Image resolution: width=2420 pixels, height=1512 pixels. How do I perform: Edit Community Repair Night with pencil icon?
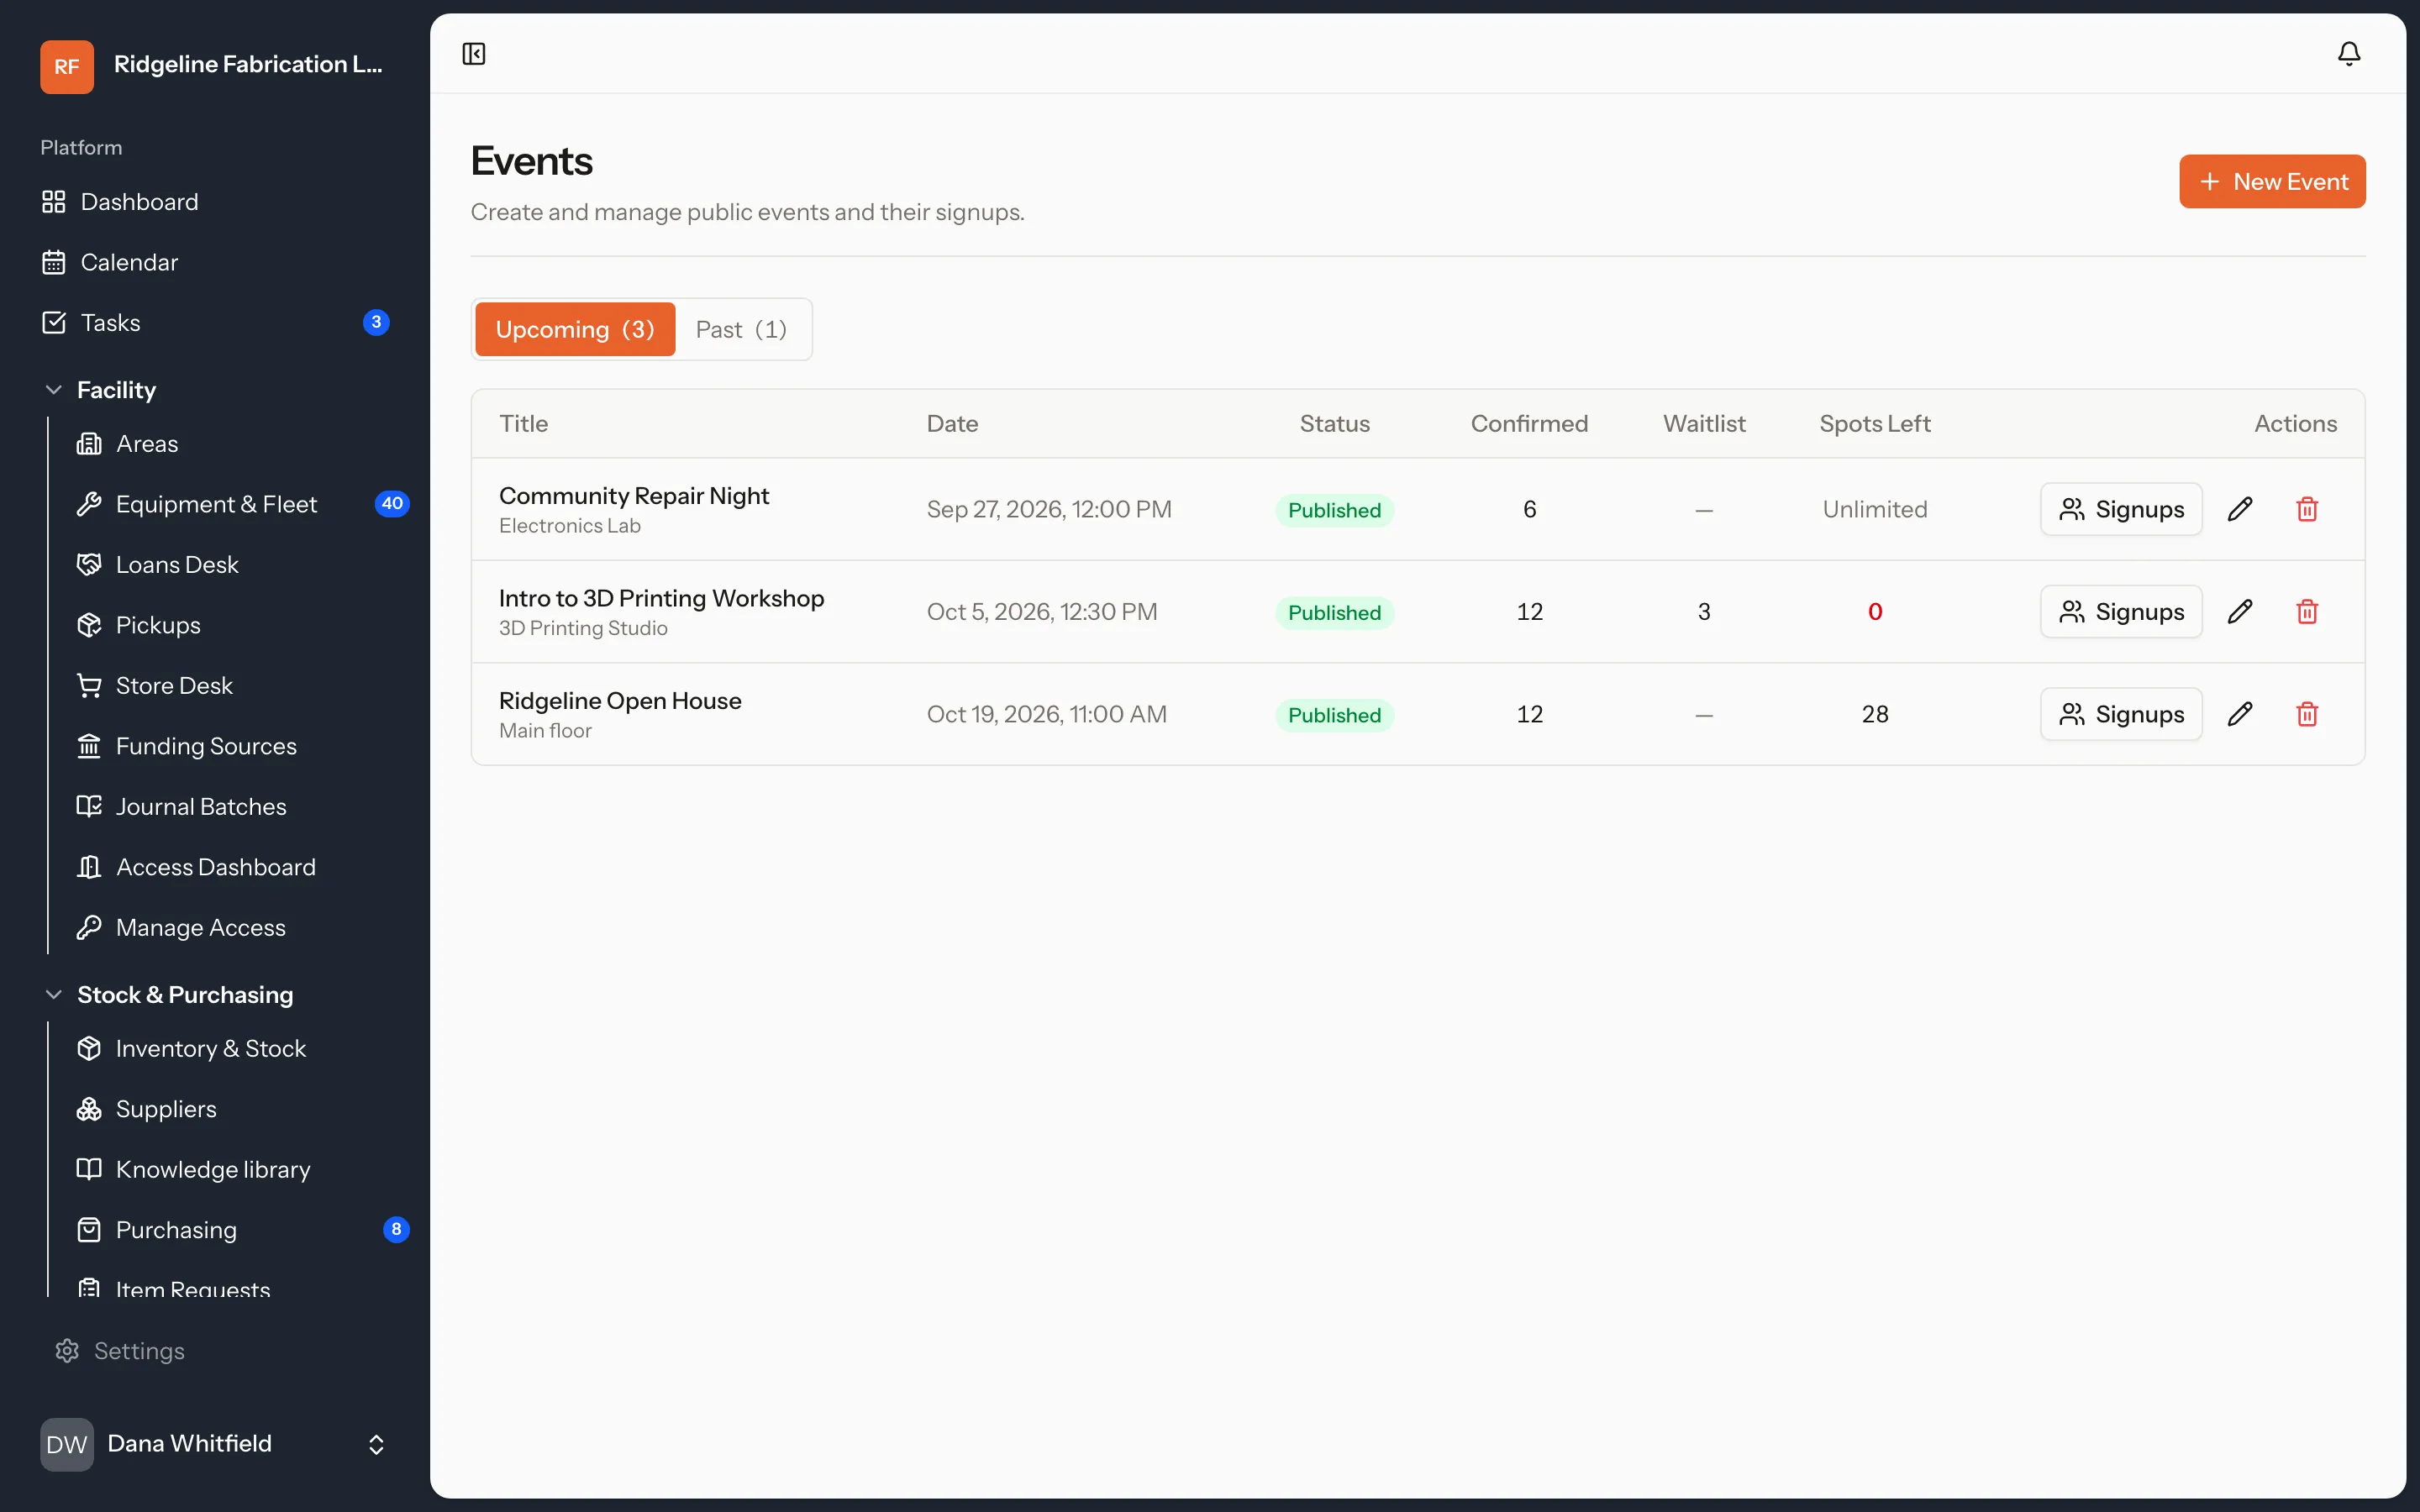point(2240,509)
